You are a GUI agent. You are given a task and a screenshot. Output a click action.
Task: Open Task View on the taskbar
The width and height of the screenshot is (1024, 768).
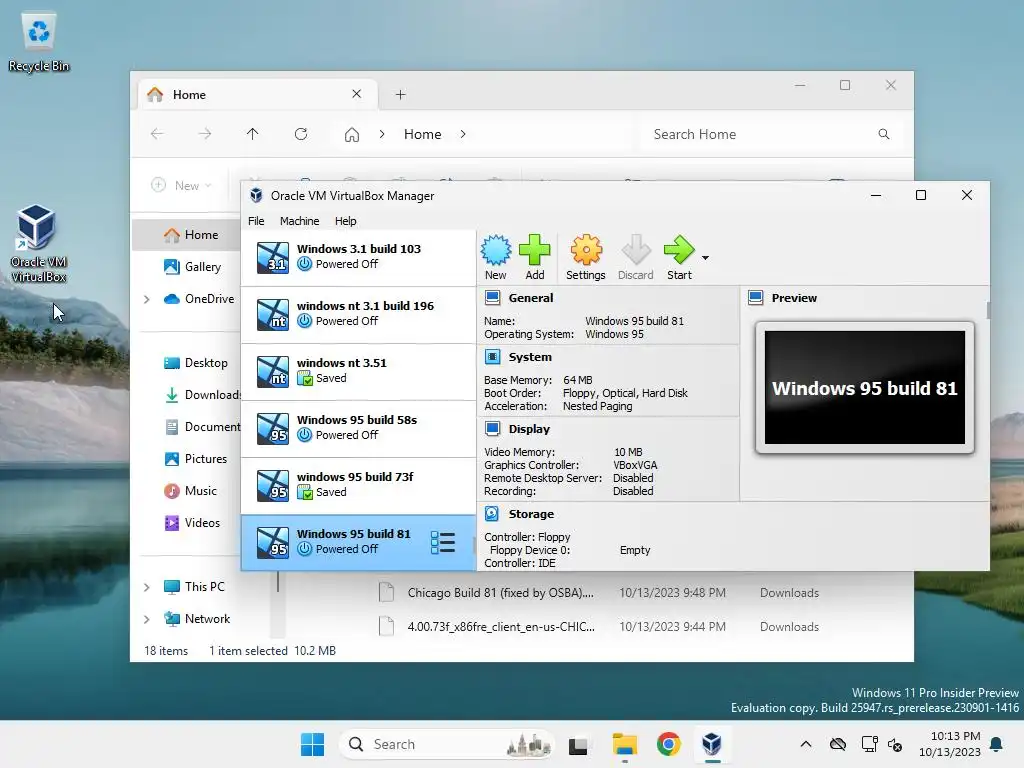point(578,745)
